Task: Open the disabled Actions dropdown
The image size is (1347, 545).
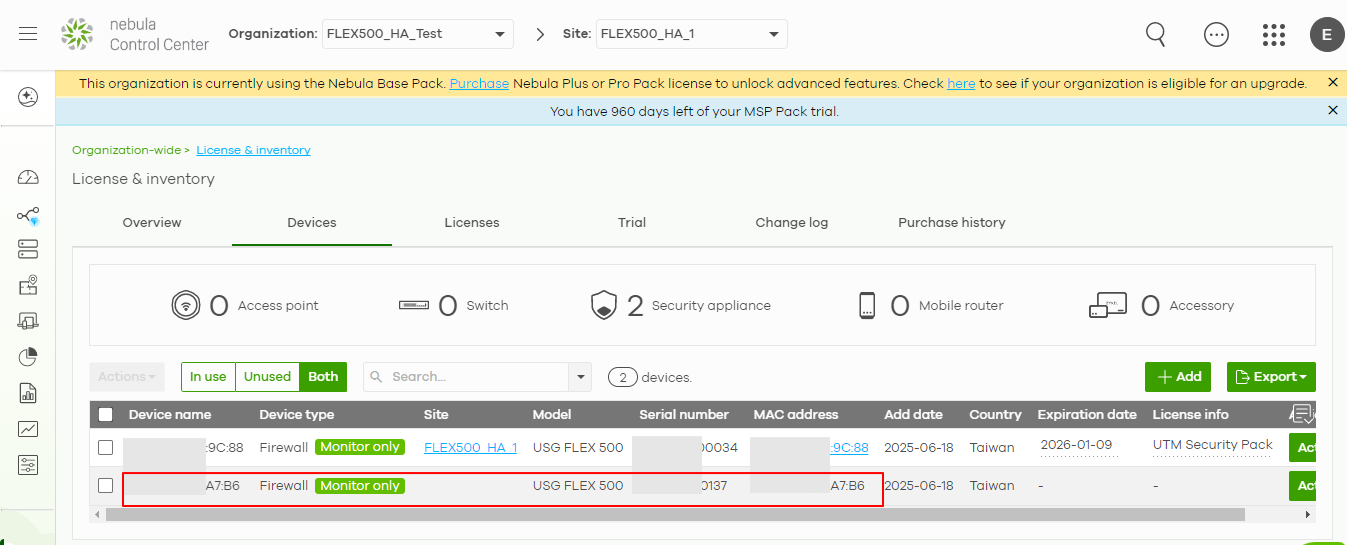Action: tap(127, 377)
